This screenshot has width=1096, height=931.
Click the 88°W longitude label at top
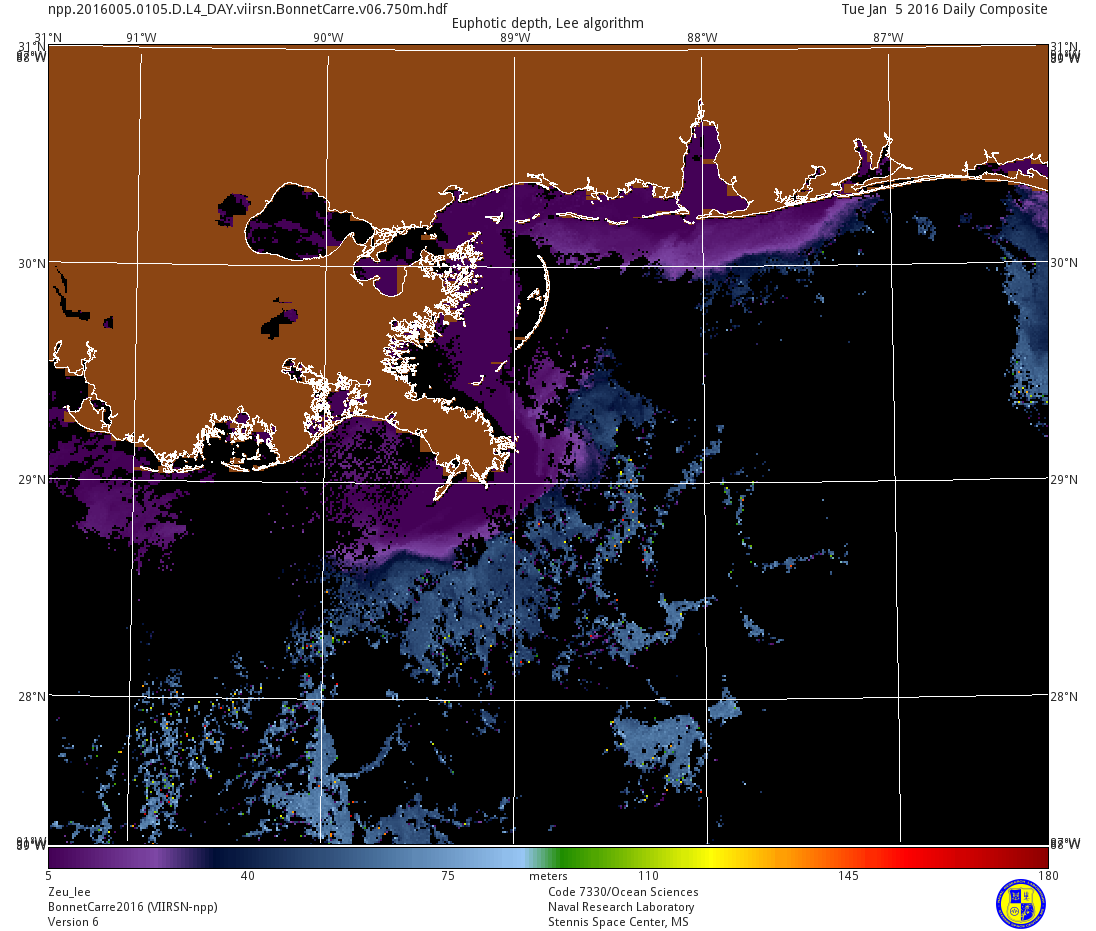click(x=701, y=38)
